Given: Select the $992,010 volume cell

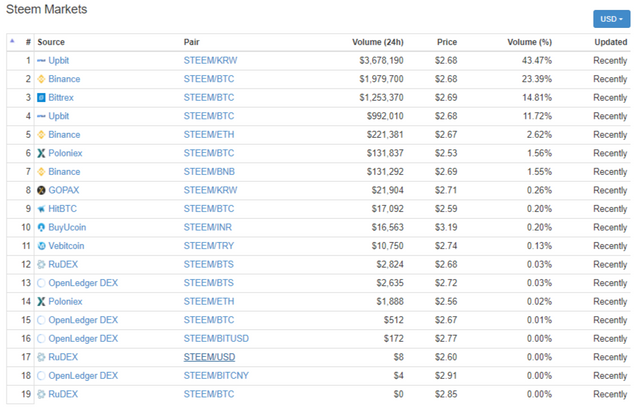Looking at the screenshot, I should [385, 116].
